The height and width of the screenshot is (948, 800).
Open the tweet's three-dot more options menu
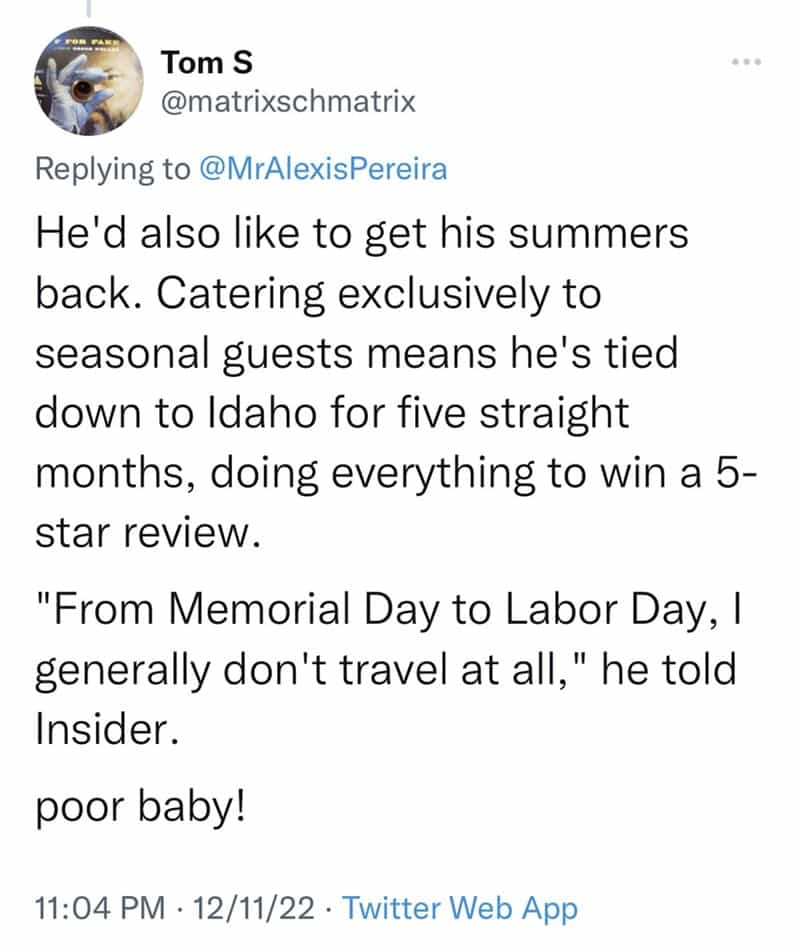(746, 63)
